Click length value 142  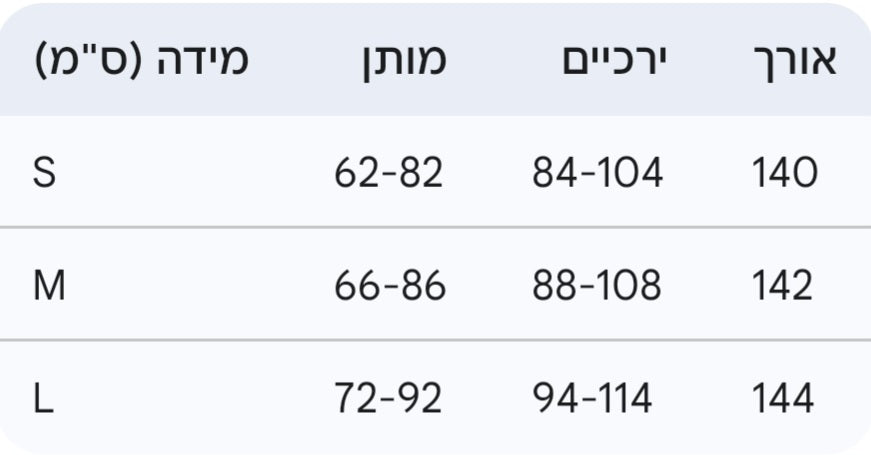point(783,287)
